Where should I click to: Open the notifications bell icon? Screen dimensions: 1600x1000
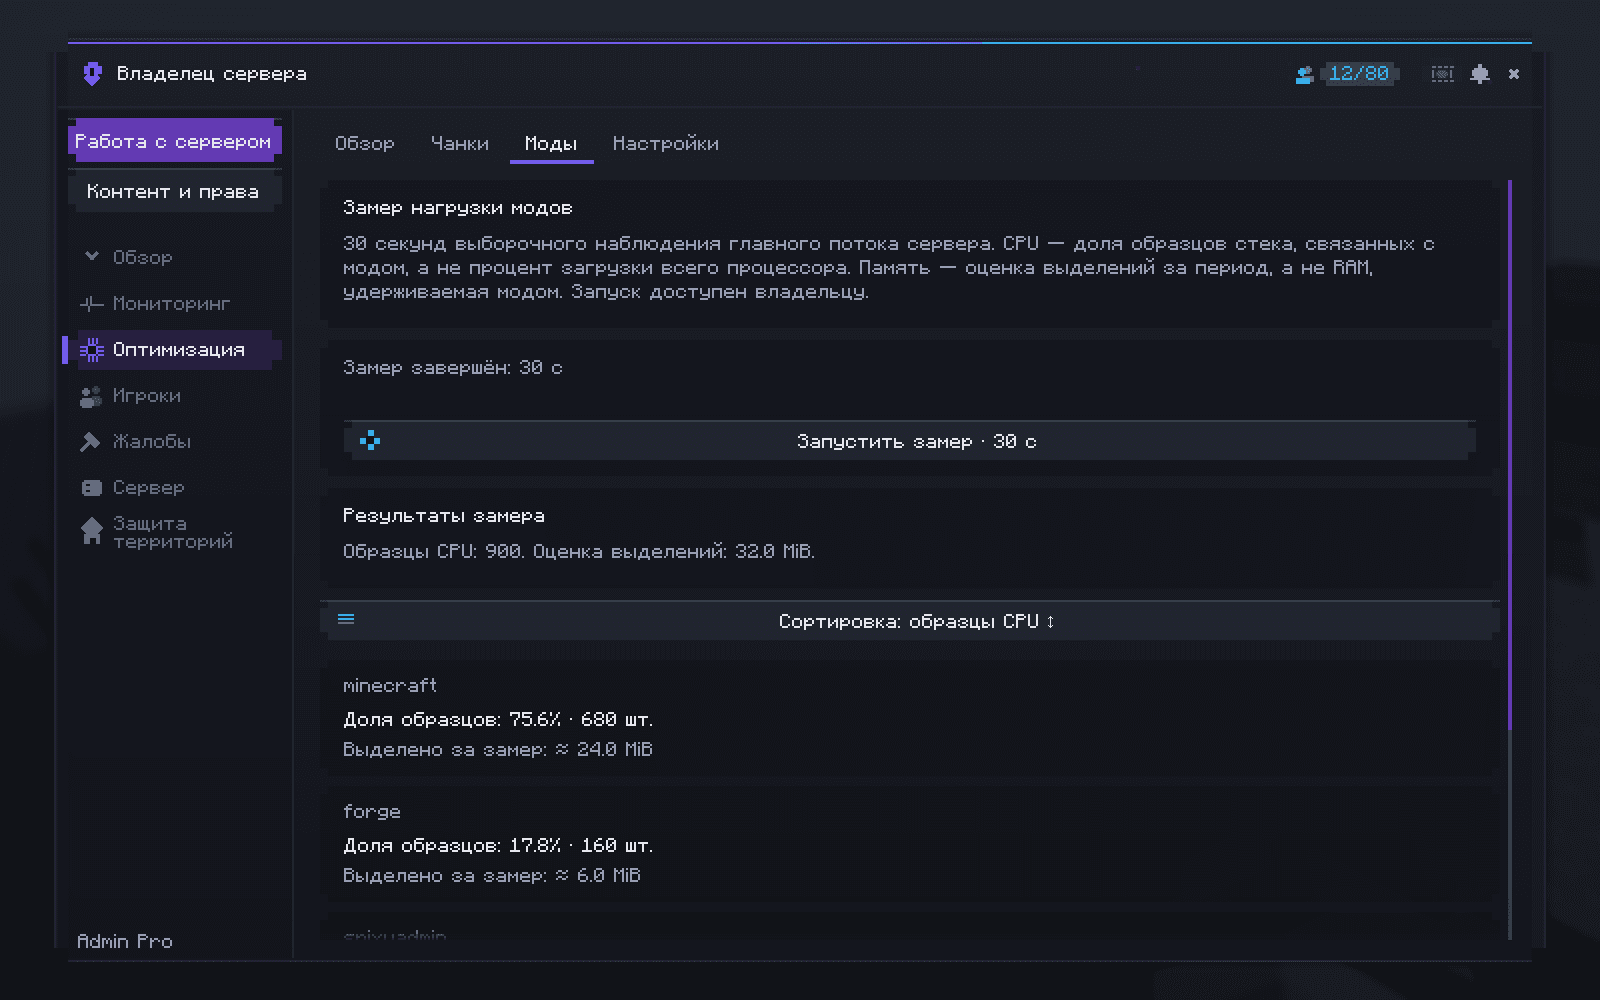click(1480, 74)
